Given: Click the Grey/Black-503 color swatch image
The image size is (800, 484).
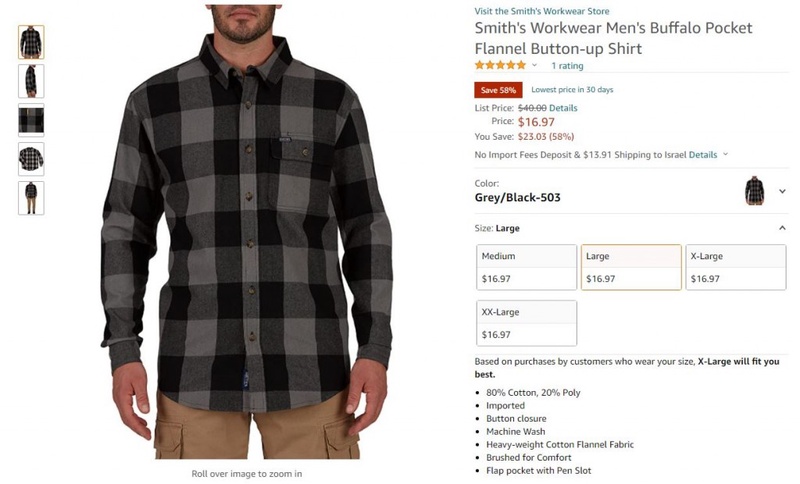Looking at the screenshot, I should click(x=755, y=191).
